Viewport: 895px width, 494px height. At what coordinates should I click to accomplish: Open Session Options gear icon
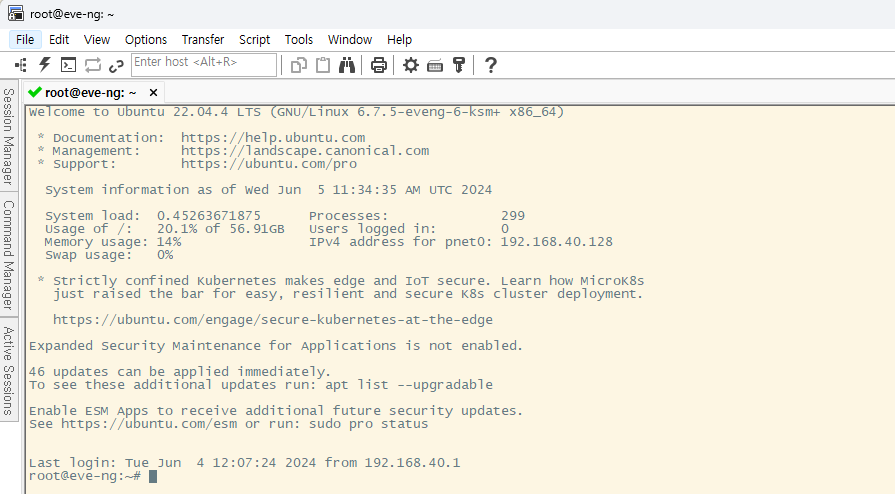pyautogui.click(x=410, y=65)
